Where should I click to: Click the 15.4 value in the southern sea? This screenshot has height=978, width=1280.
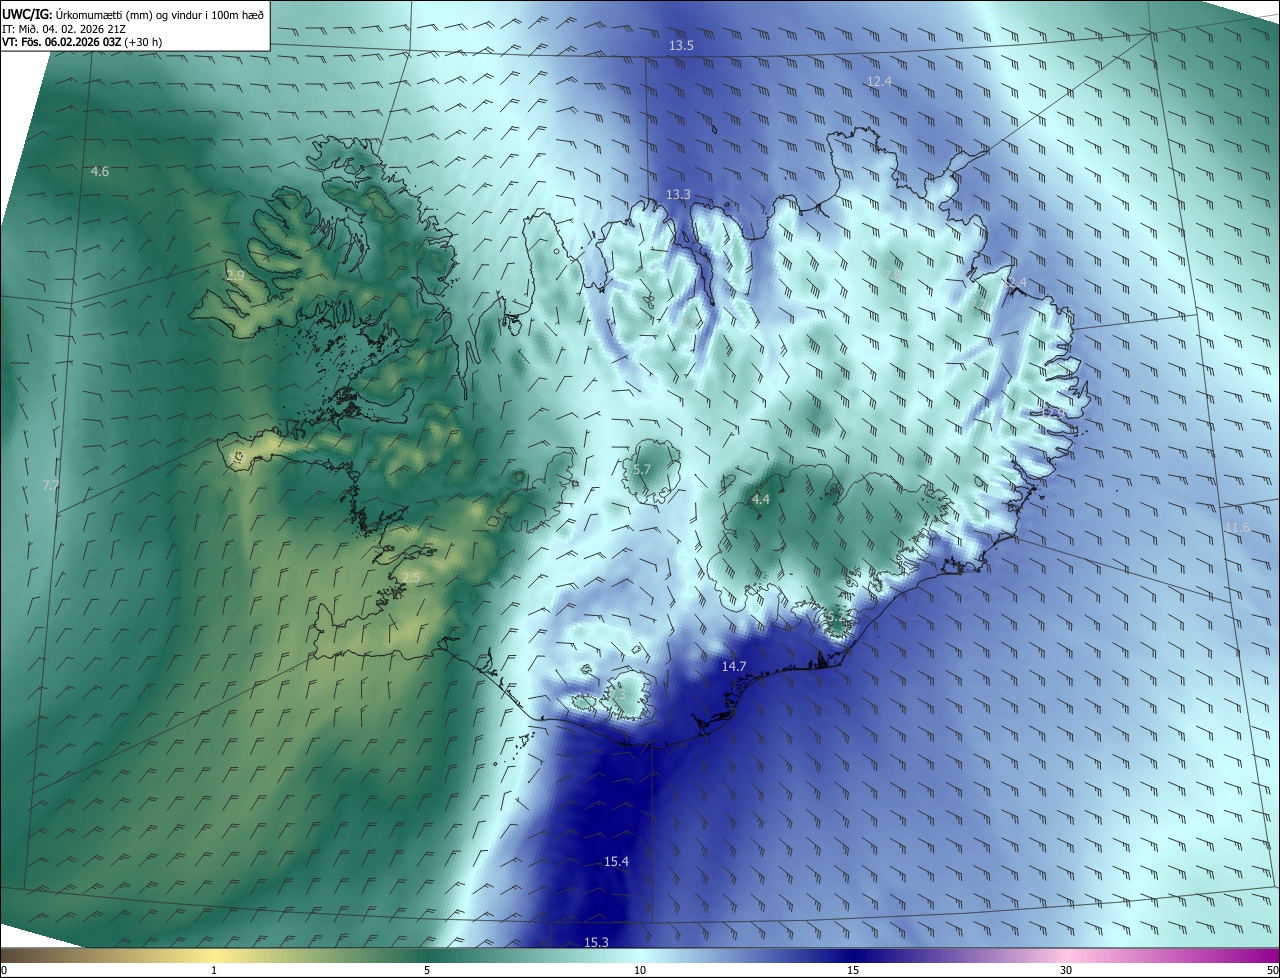click(x=616, y=862)
